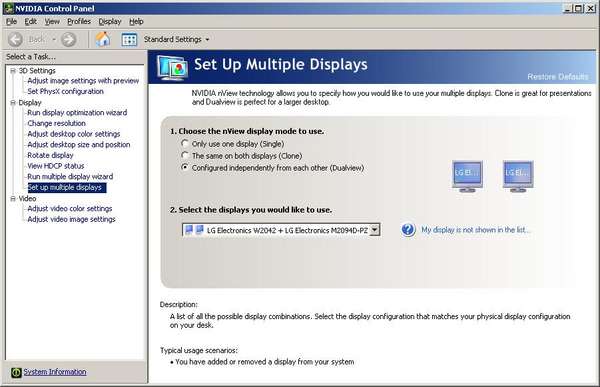This screenshot has width=600, height=387.
Task: Open the Profiles menu
Action: (79, 21)
